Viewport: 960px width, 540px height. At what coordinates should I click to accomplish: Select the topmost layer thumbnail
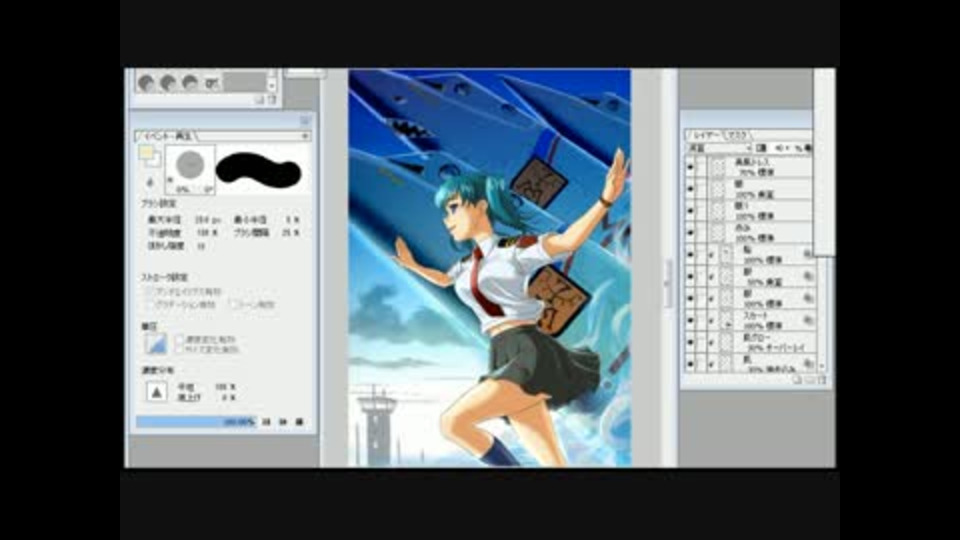(718, 167)
